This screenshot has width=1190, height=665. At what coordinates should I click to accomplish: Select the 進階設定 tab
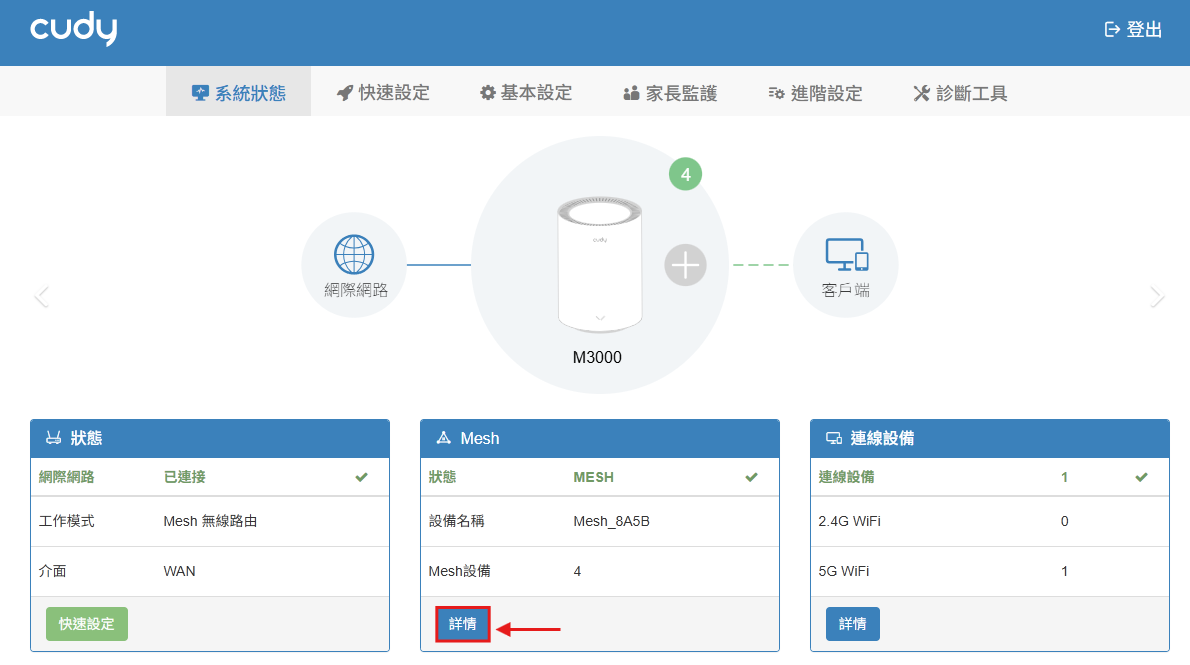click(815, 93)
